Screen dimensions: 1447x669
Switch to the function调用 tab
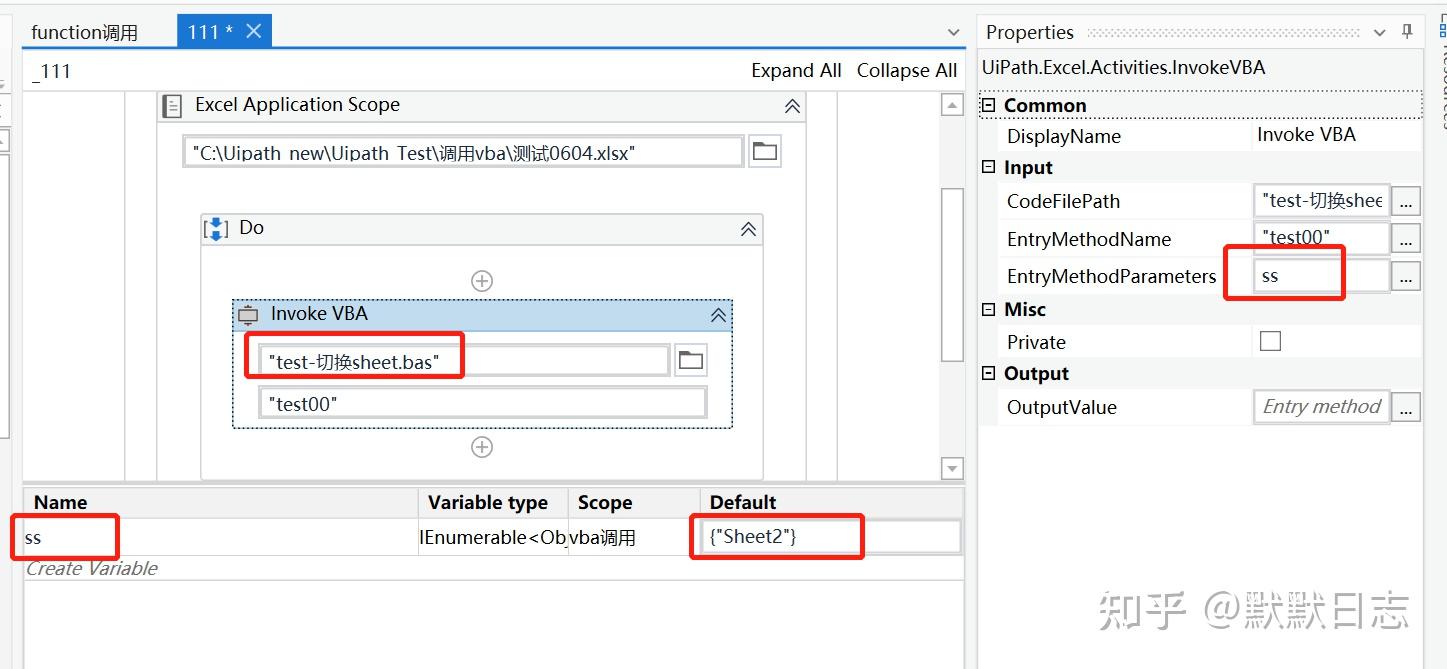pos(84,32)
